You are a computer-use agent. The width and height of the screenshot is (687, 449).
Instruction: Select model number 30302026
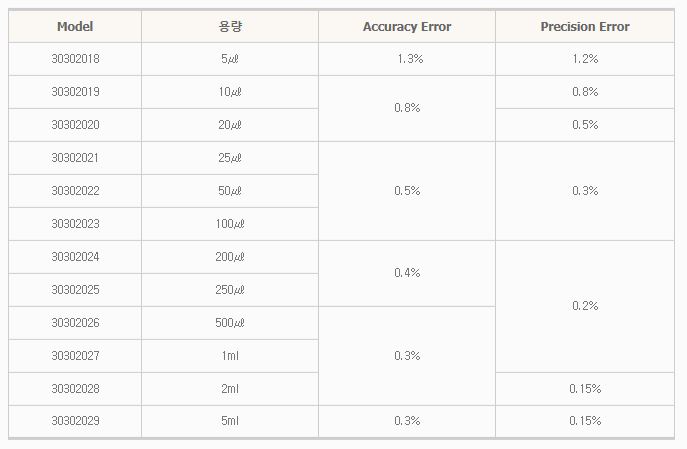pyautogui.click(x=75, y=323)
